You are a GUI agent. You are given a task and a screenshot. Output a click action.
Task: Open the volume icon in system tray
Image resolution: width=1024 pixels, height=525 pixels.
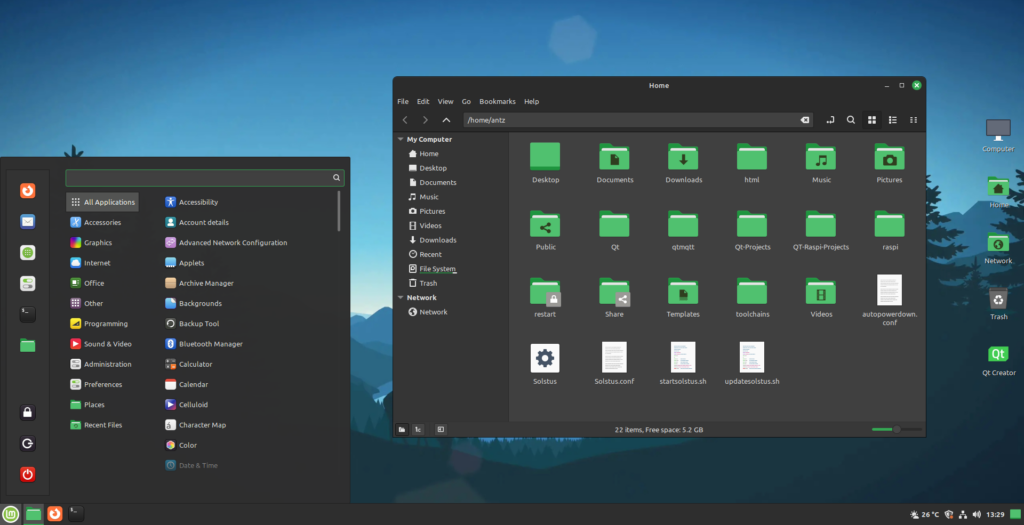click(976, 515)
